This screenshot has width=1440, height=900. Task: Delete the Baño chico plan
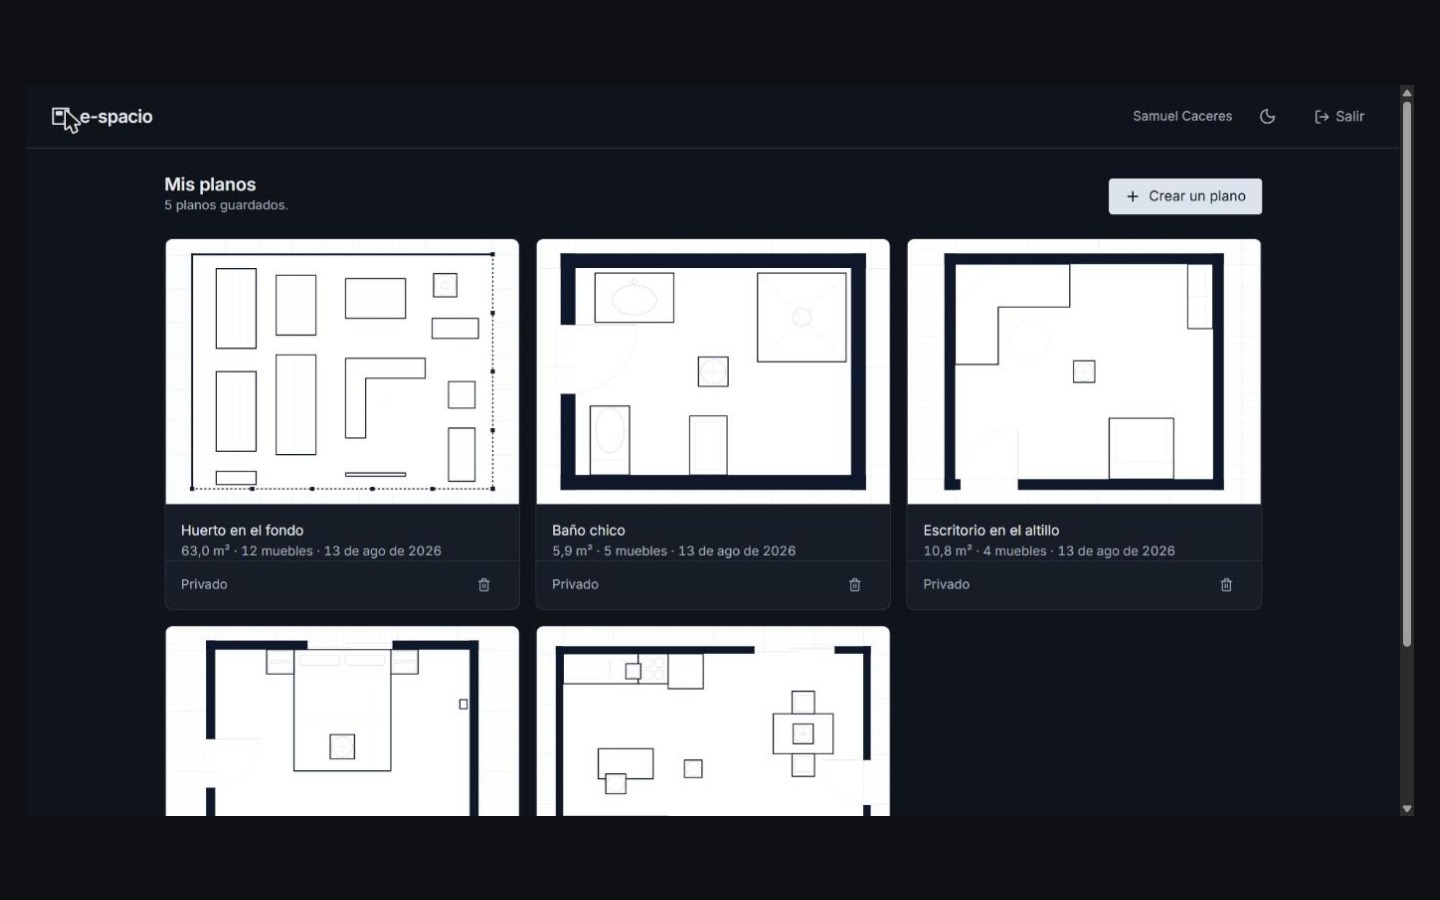pyautogui.click(x=855, y=585)
